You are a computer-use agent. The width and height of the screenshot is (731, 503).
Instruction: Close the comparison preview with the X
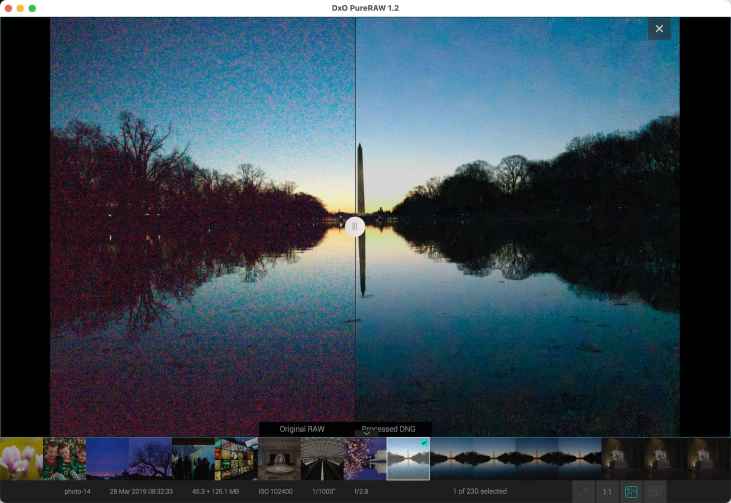(x=658, y=29)
